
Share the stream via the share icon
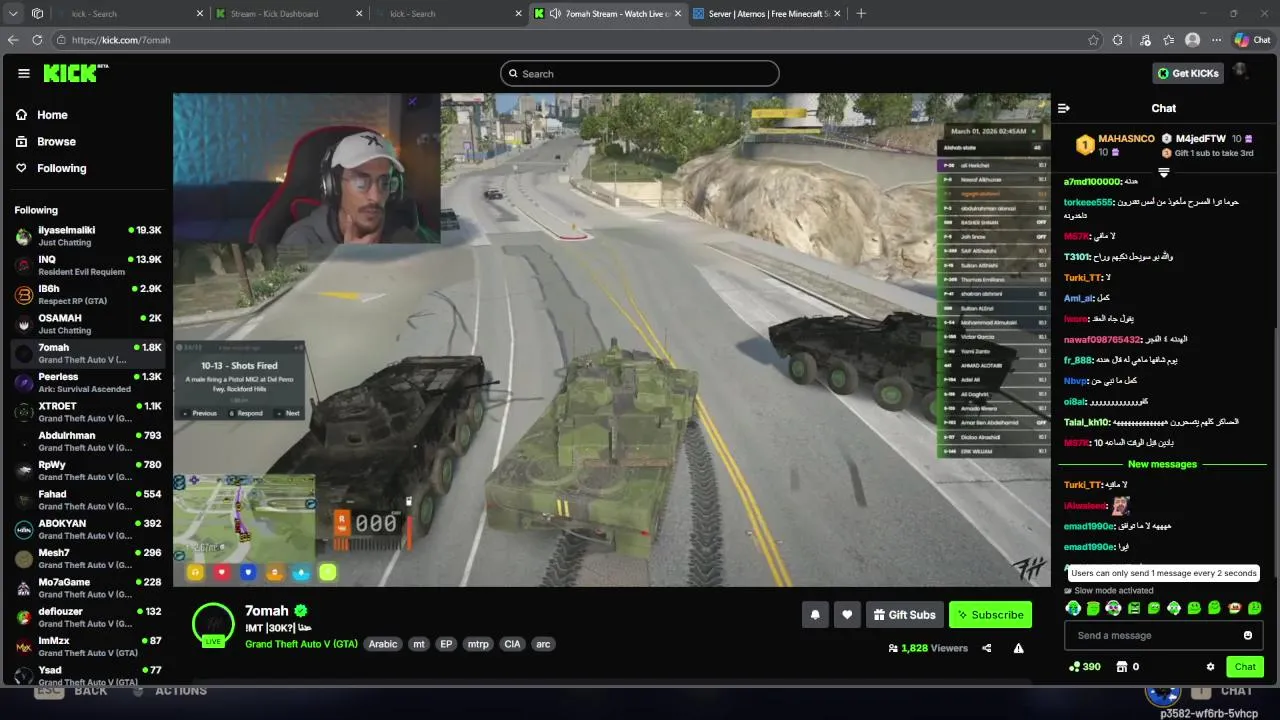[987, 648]
